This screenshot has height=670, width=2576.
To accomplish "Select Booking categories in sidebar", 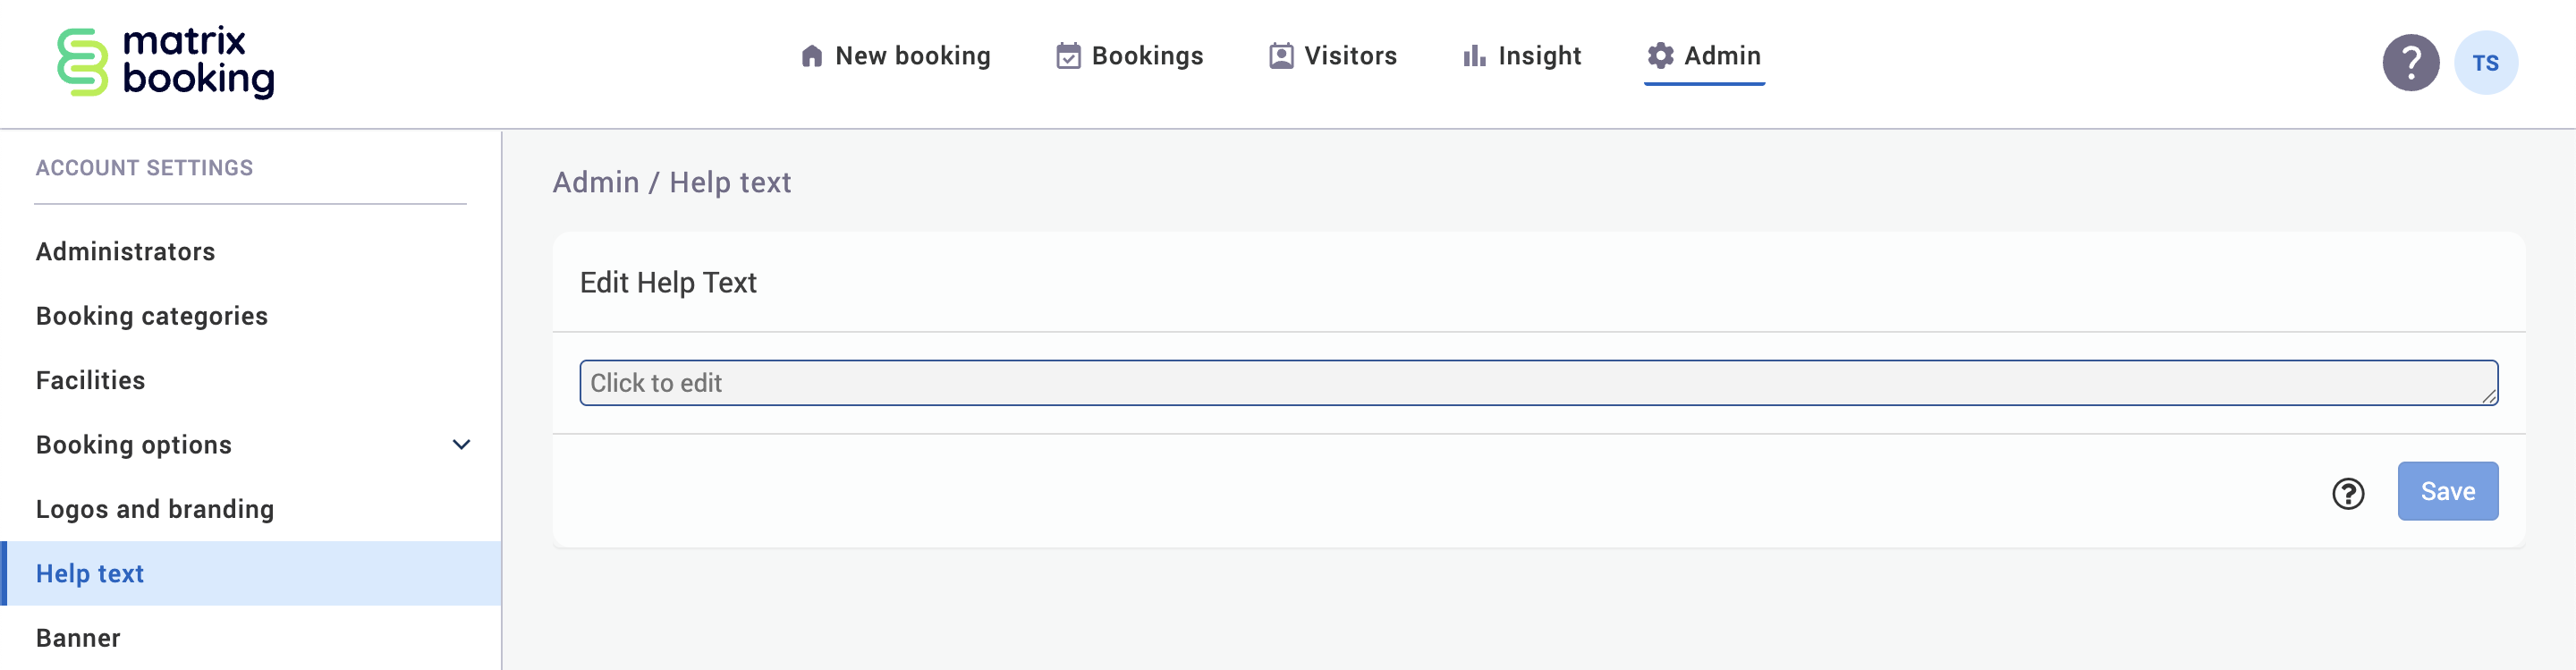I will pos(152,316).
